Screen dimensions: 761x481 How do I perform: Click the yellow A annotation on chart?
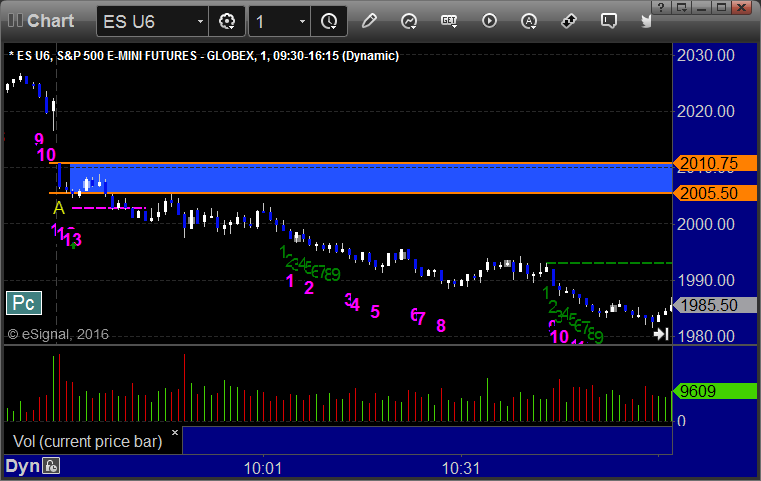(x=59, y=208)
